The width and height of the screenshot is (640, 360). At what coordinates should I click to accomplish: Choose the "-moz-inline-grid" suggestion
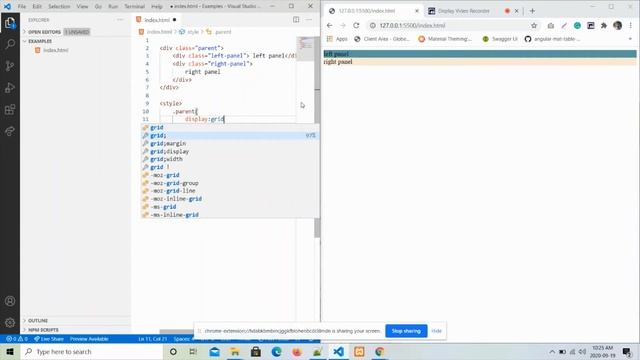point(229,199)
